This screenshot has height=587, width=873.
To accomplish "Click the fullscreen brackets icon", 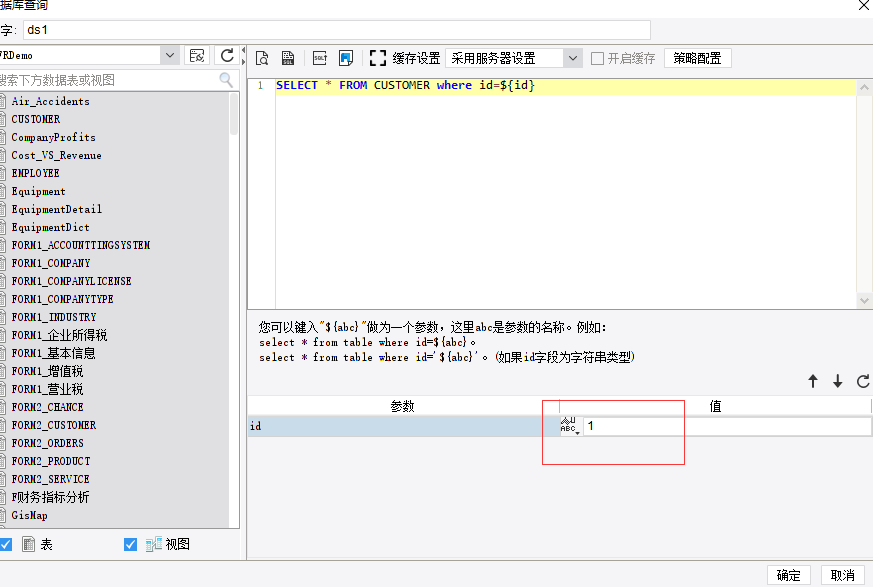I will (x=378, y=58).
